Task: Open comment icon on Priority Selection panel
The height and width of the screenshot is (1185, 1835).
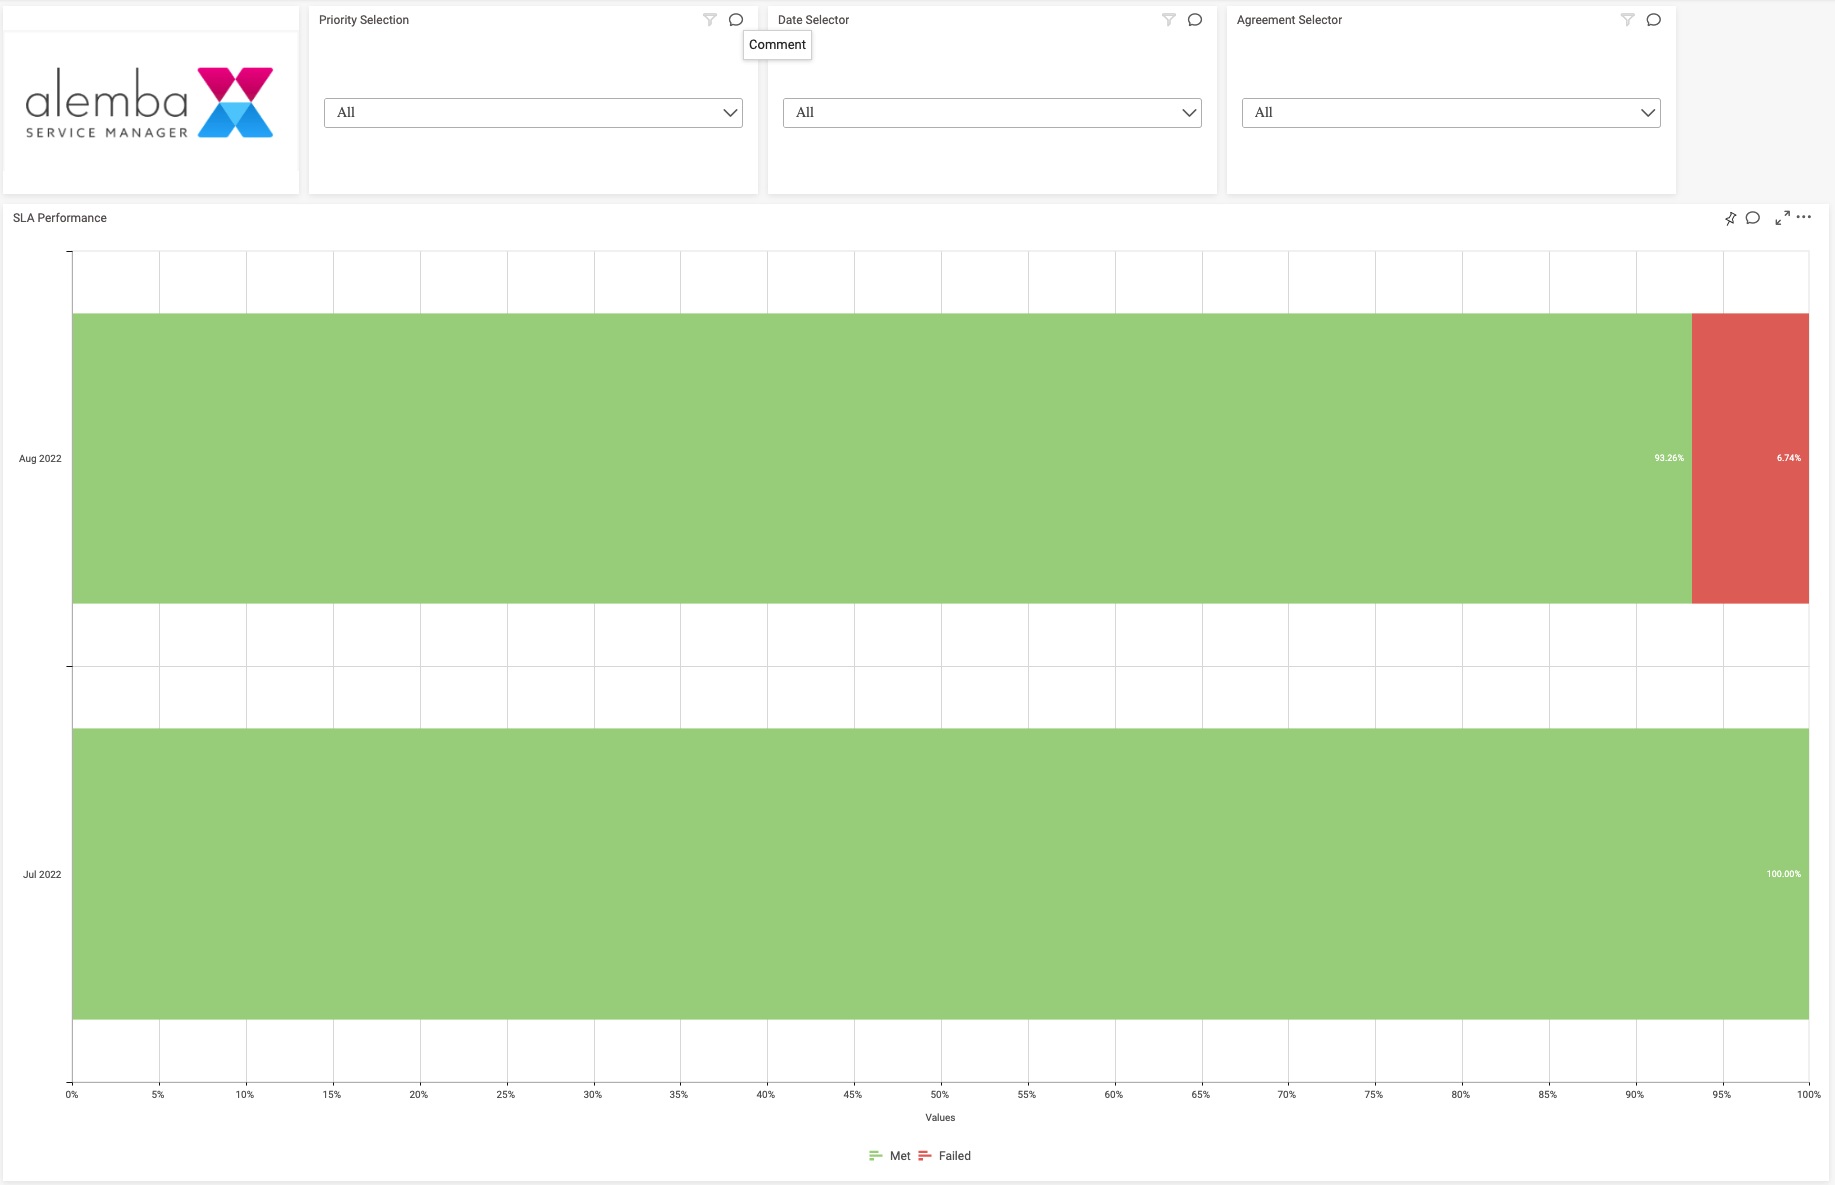Action: (x=736, y=20)
